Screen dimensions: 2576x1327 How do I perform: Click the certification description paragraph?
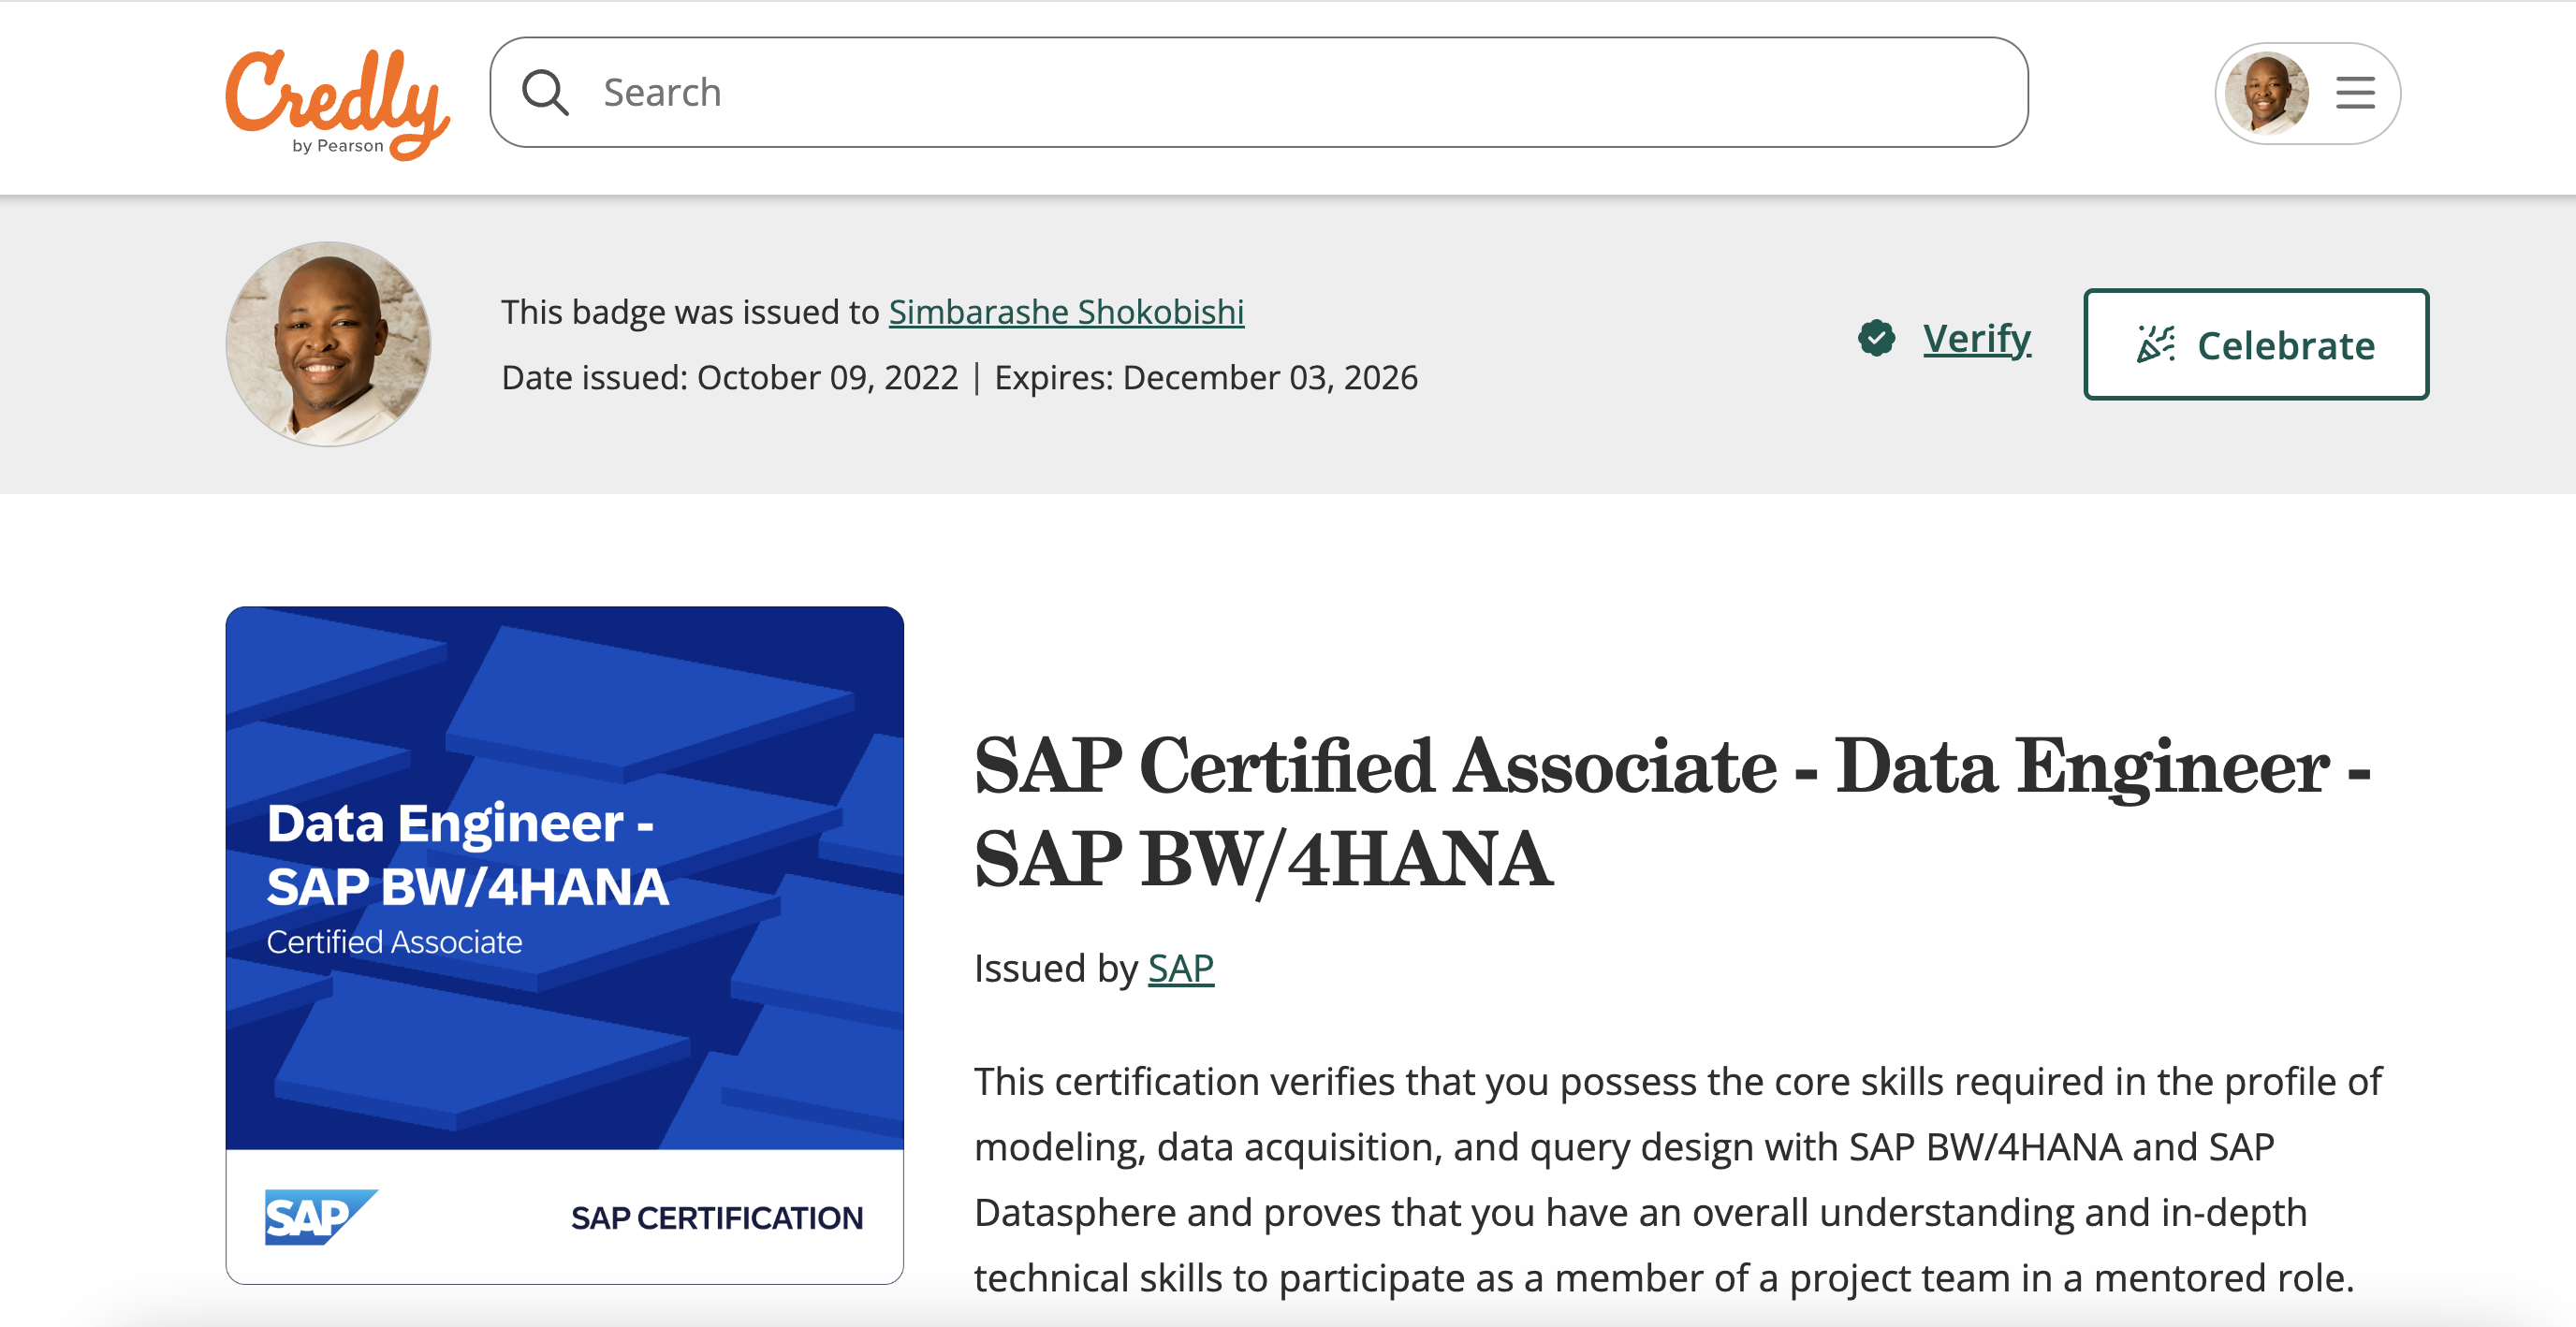pos(1676,1179)
